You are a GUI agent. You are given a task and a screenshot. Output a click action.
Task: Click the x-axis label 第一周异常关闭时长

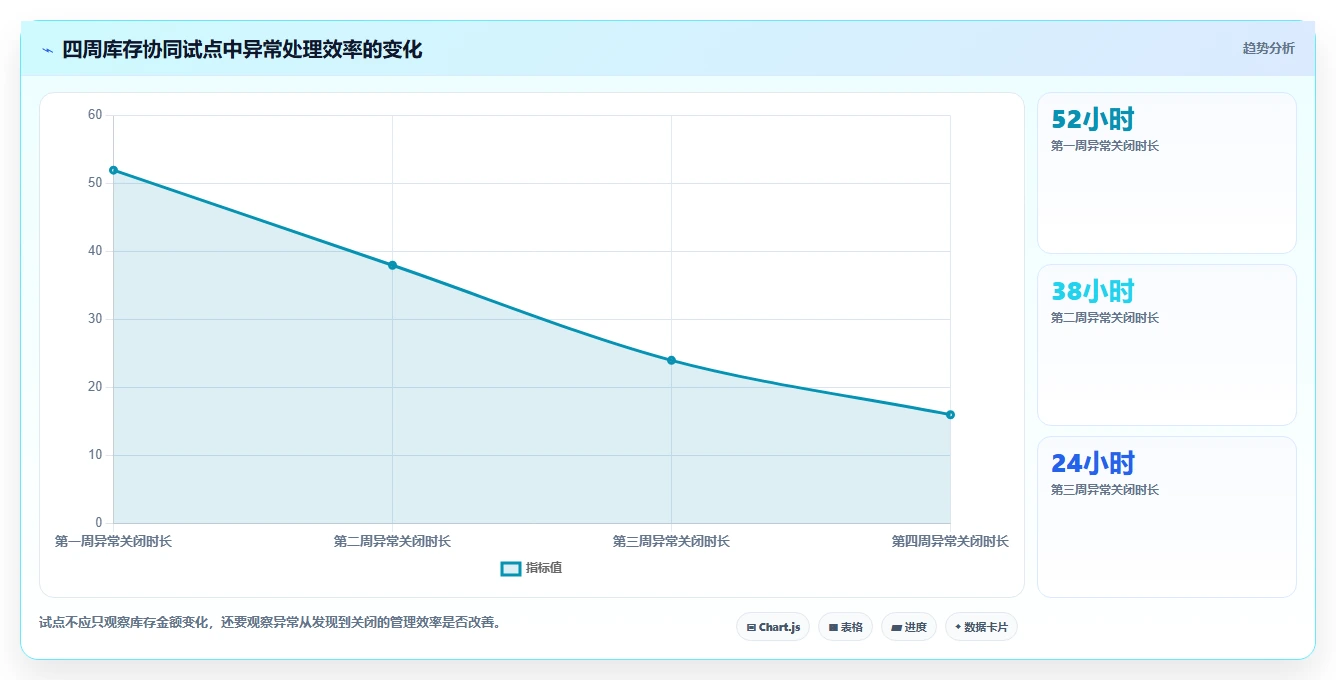click(x=113, y=541)
